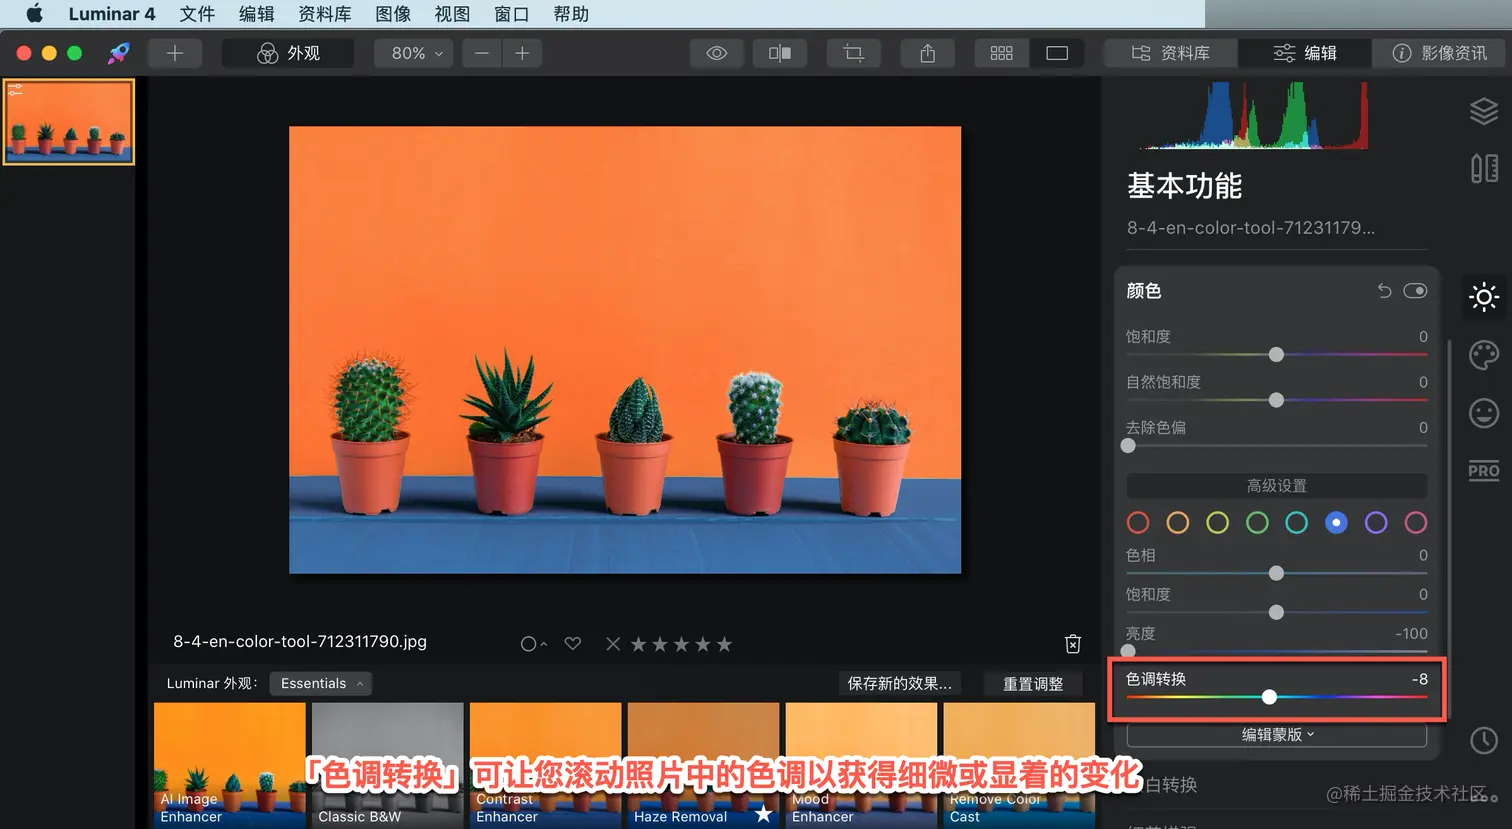The height and width of the screenshot is (829, 1512).
Task: Click the star on the Haze Removal look
Action: [763, 813]
